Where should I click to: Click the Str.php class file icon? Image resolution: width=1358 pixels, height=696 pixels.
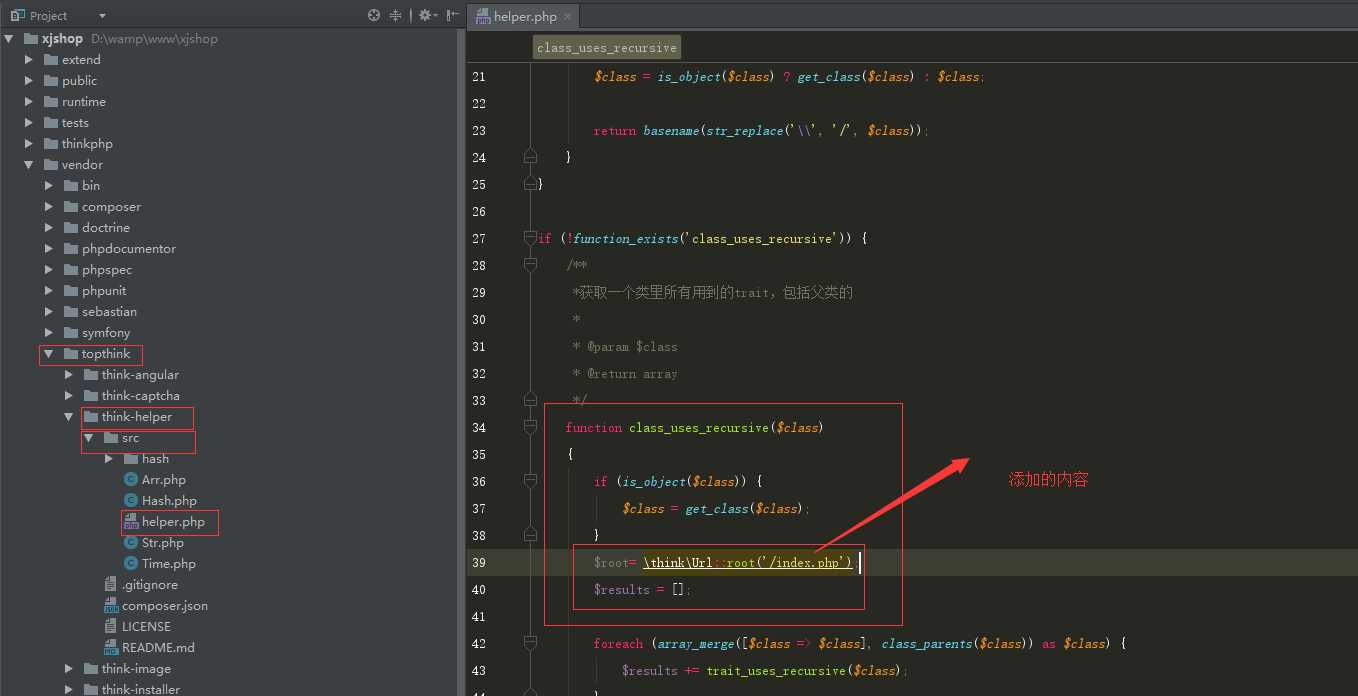click(x=131, y=543)
